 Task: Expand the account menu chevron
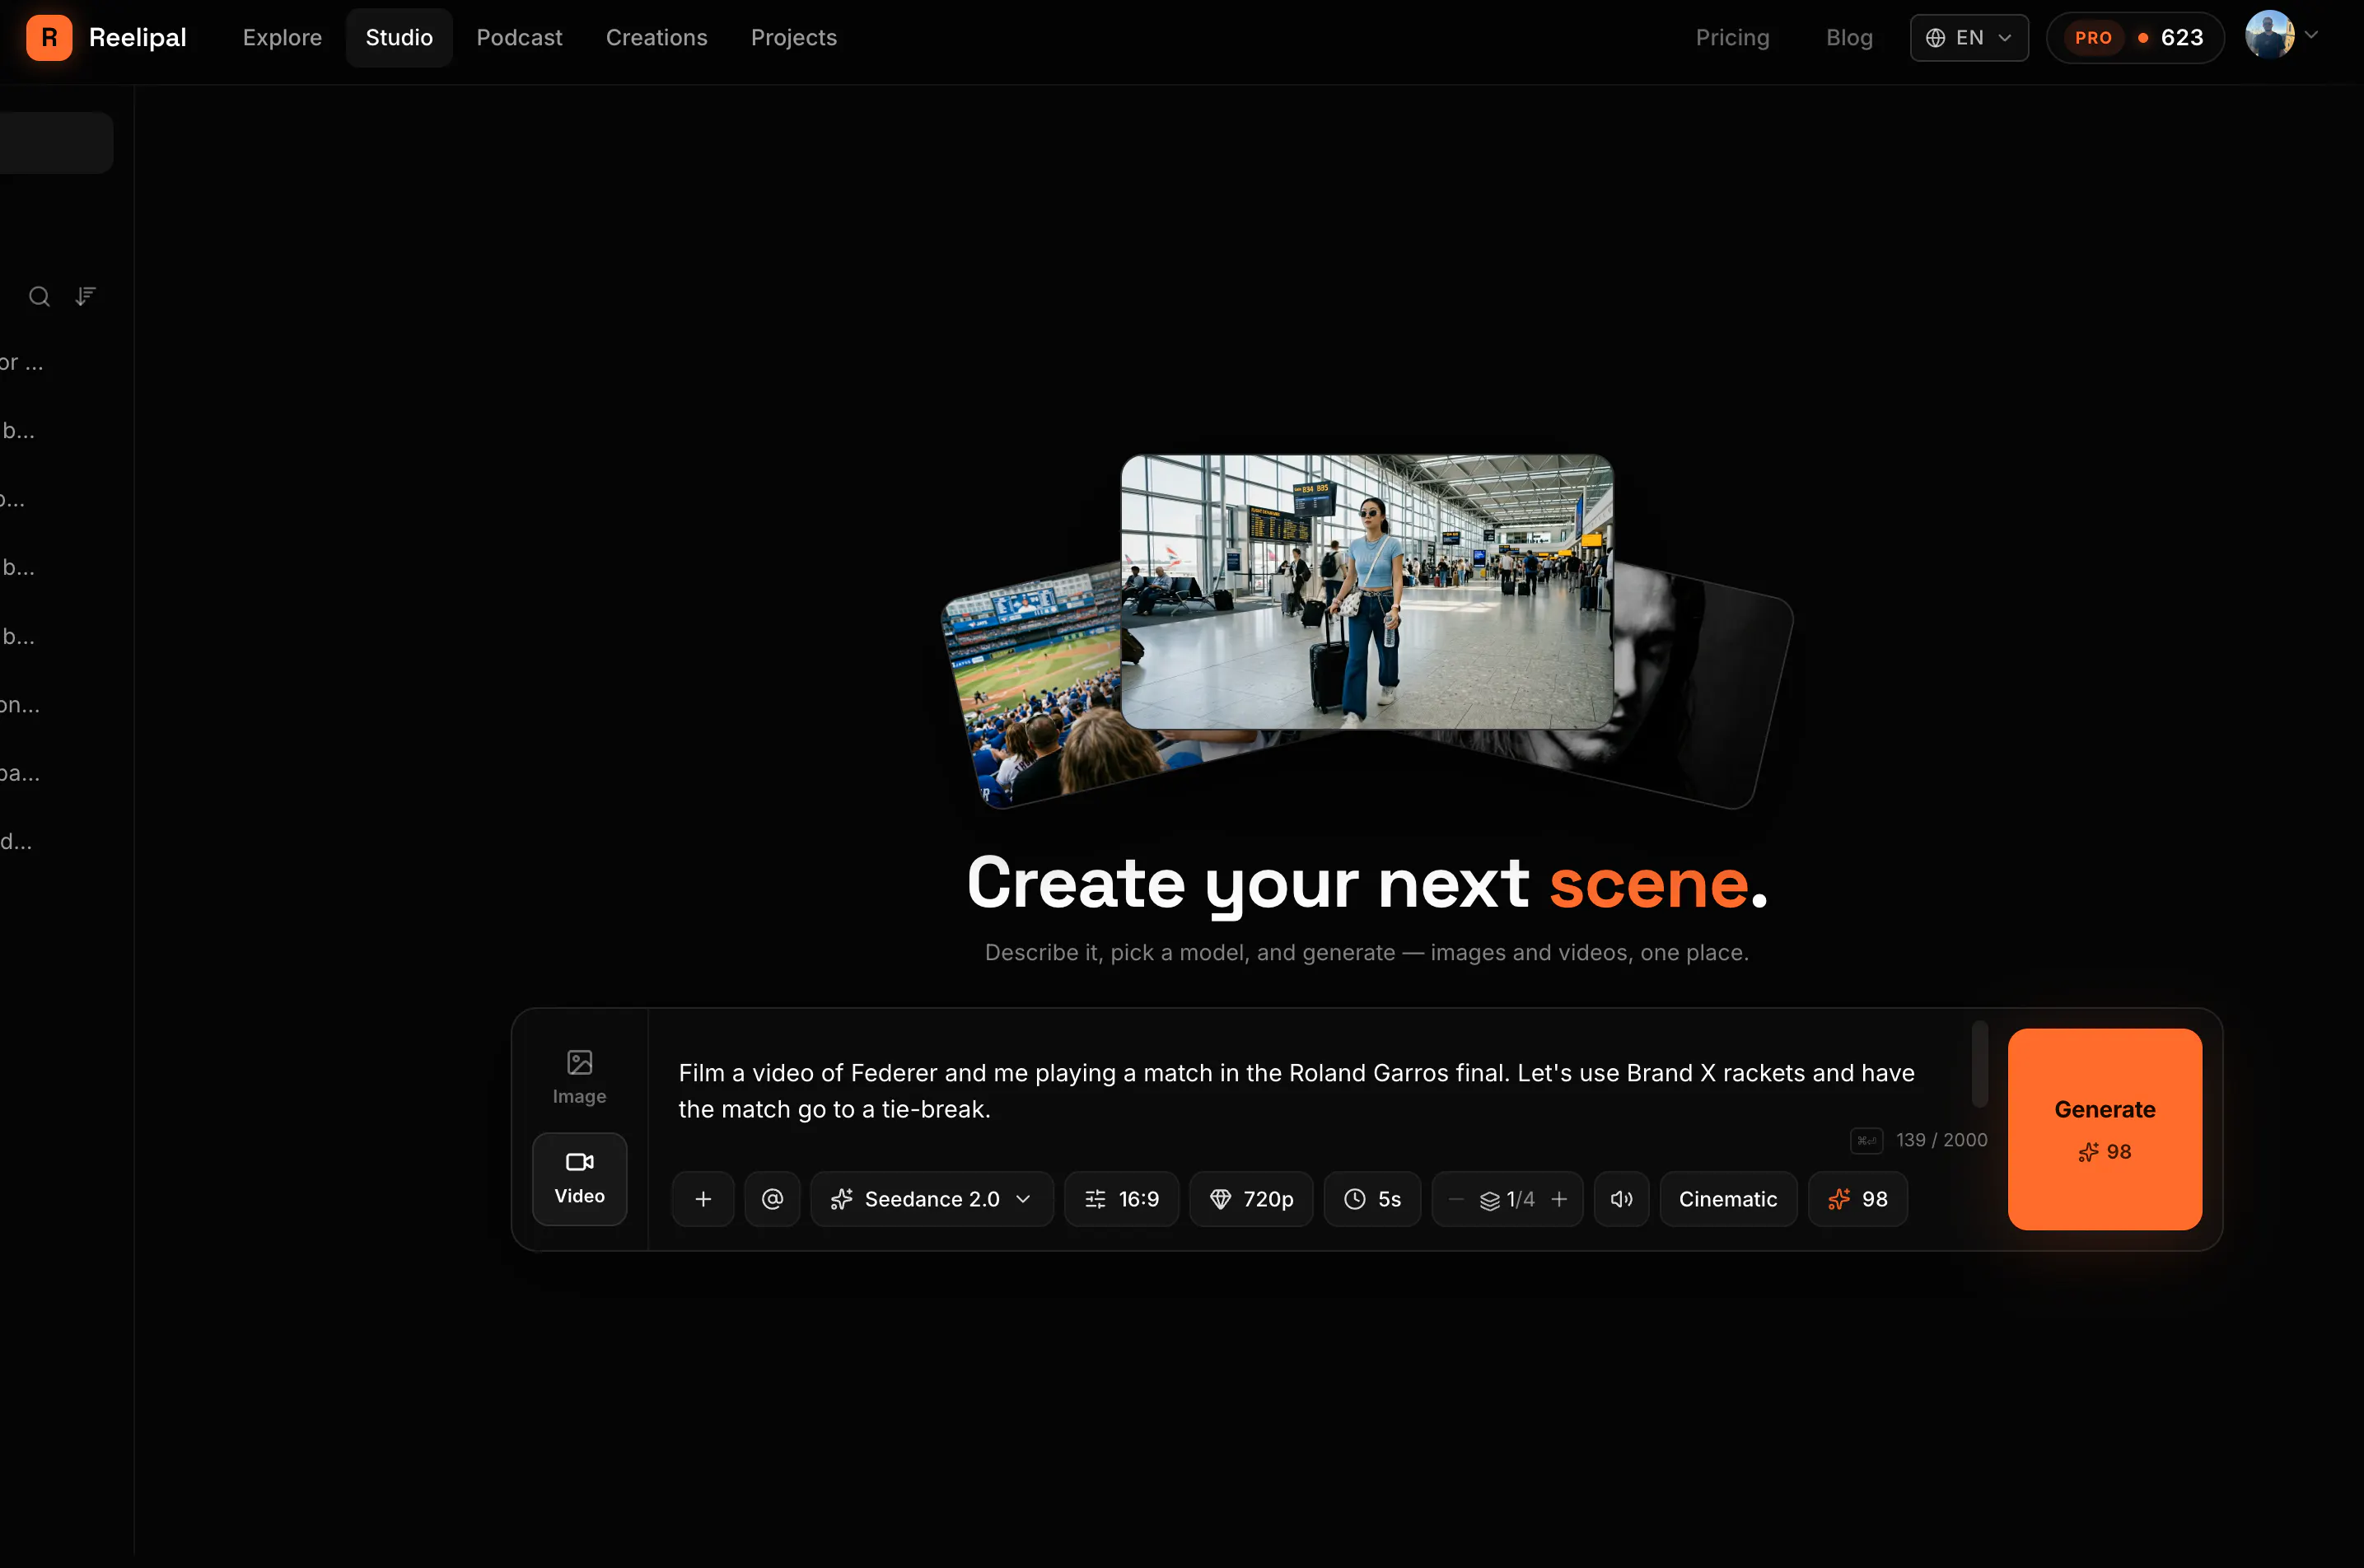pos(2311,35)
